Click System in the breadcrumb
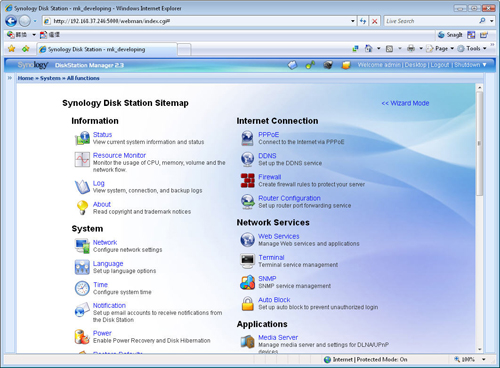The image size is (500, 368). point(50,78)
